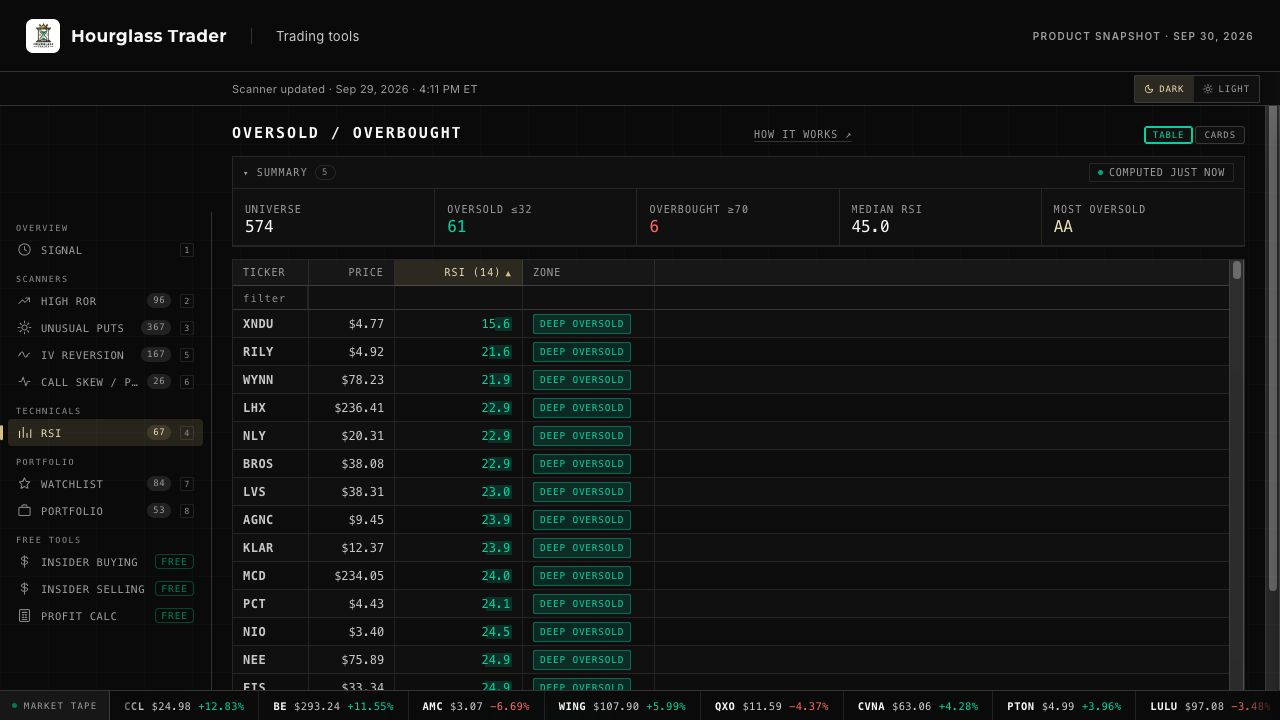Click the Overbought ≥70 summary card
This screenshot has height=720, width=1280.
[x=738, y=218]
